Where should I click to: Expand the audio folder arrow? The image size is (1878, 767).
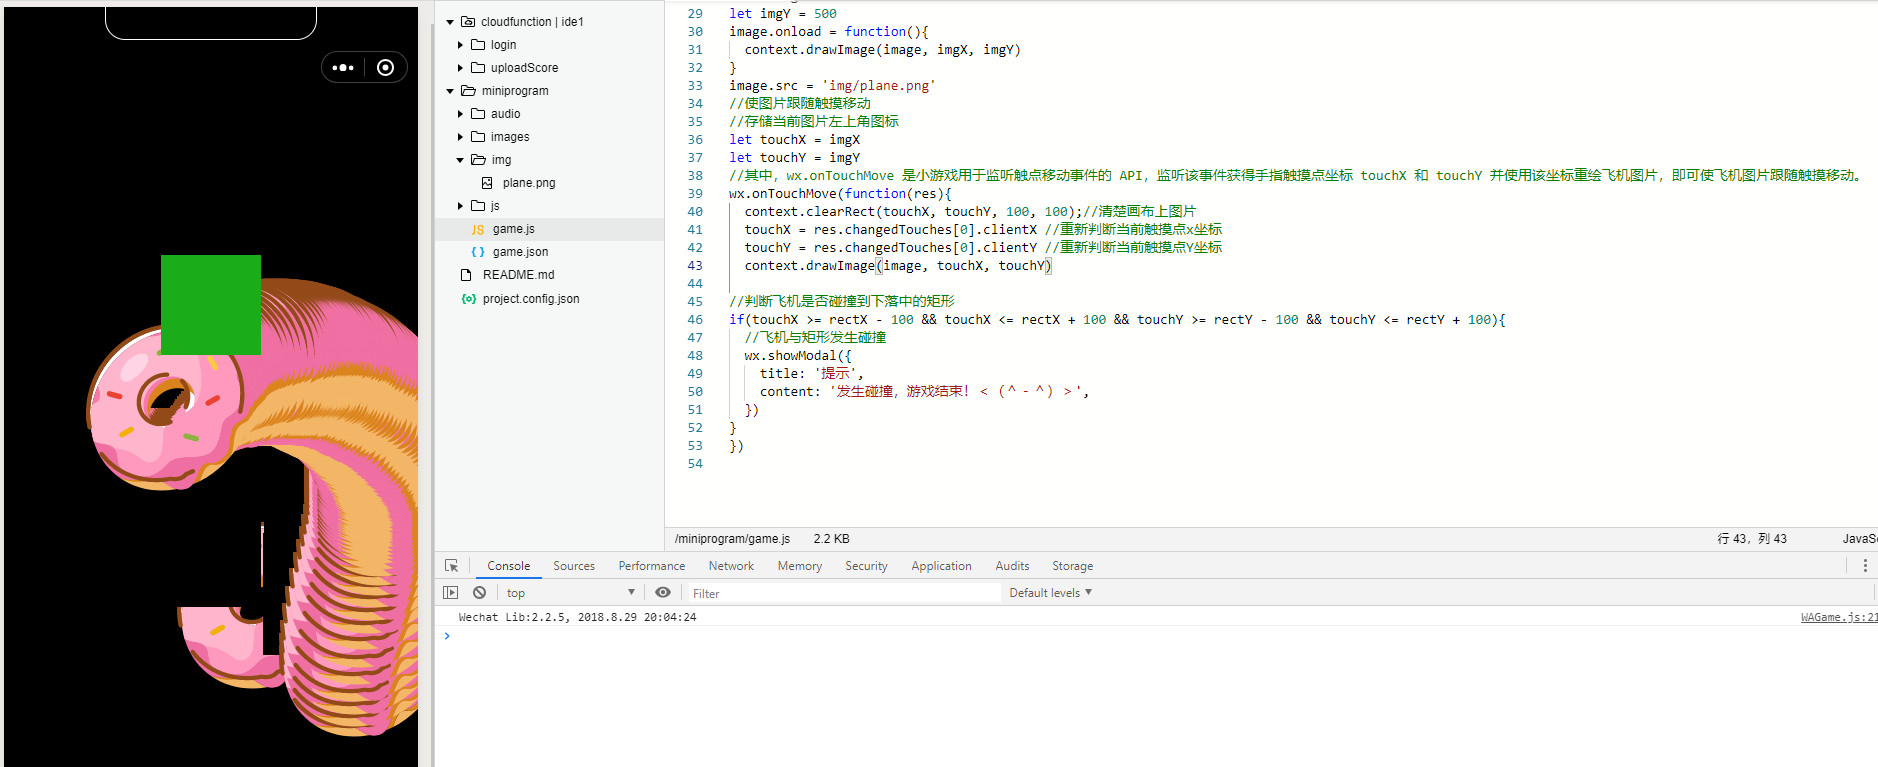click(460, 114)
